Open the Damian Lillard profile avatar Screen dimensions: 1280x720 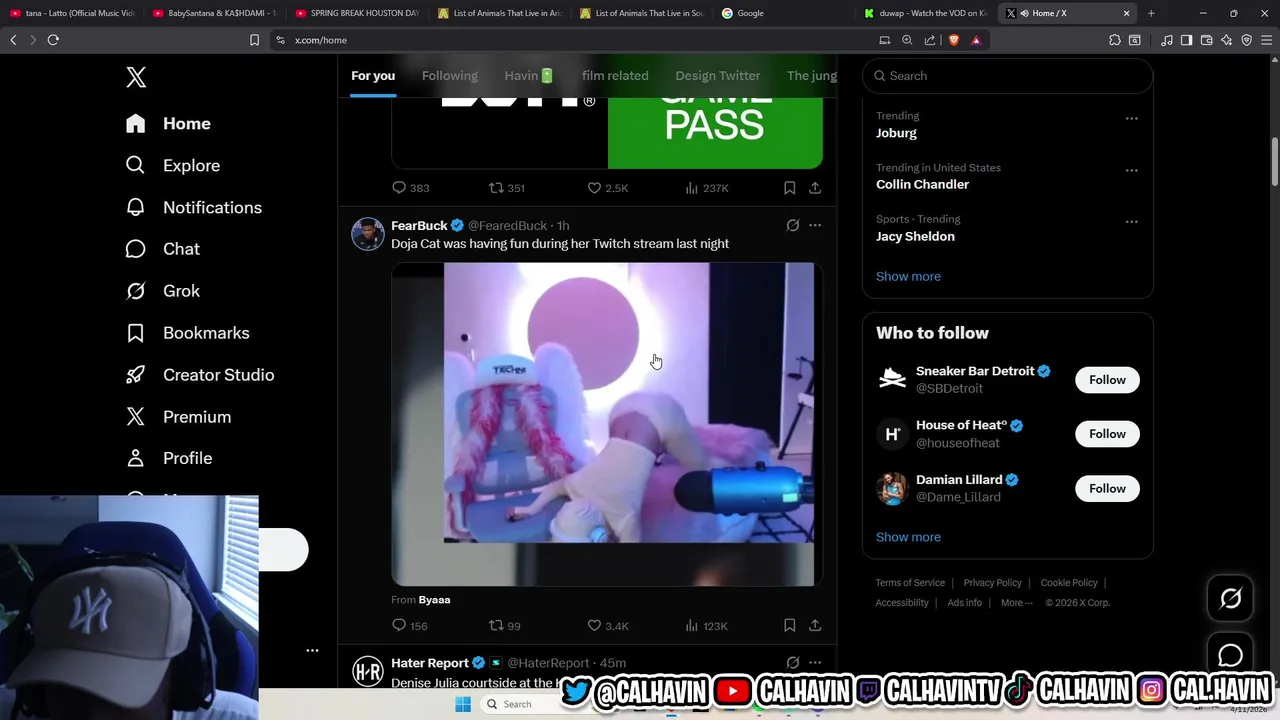(892, 488)
